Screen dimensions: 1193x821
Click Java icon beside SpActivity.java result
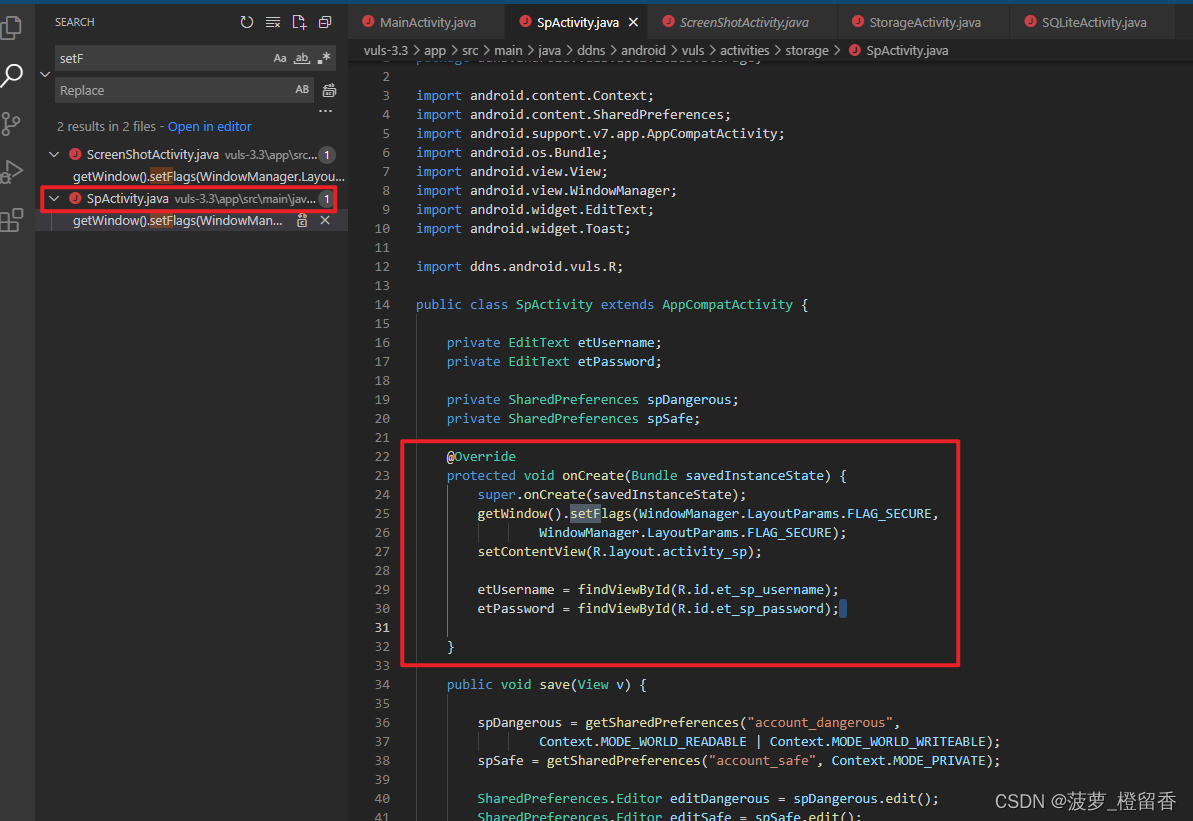tap(75, 199)
